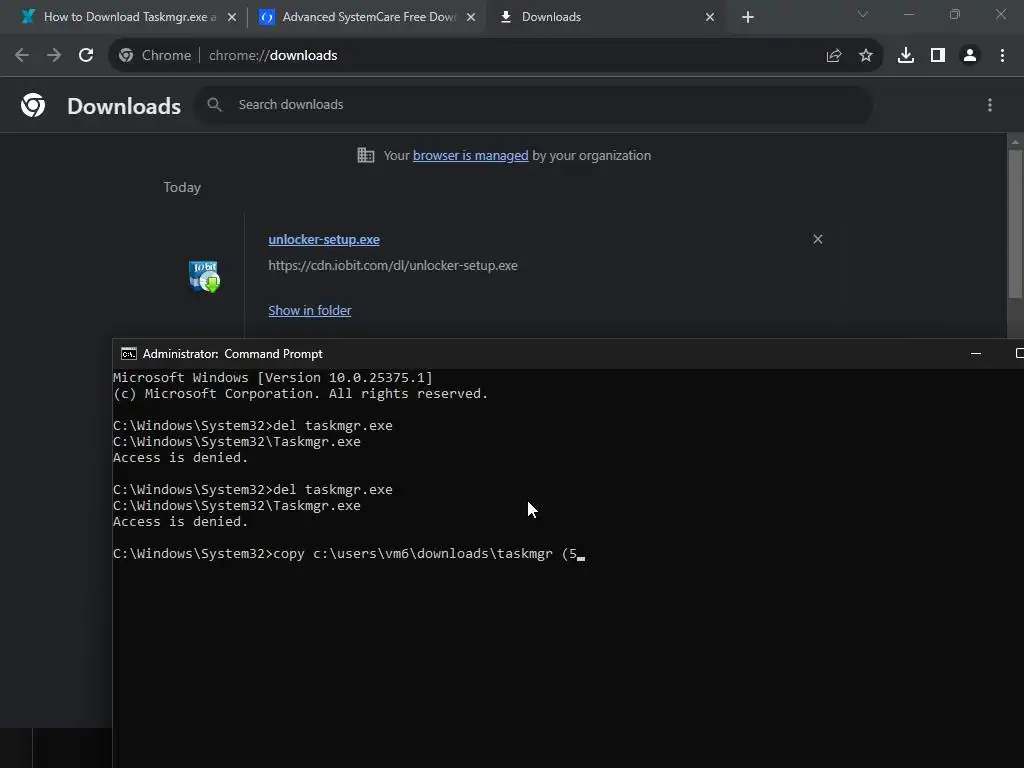Click the copy command line in Command Prompt

coord(349,554)
